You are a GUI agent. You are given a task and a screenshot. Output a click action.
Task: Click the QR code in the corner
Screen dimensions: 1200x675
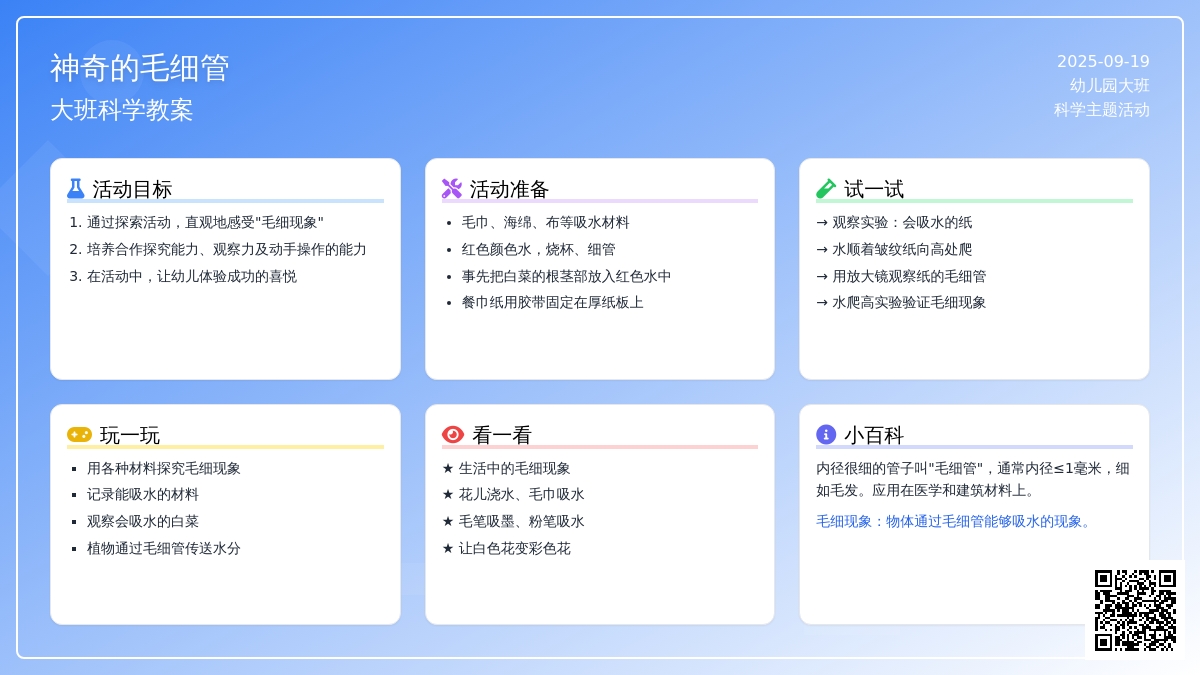pyautogui.click(x=1135, y=610)
